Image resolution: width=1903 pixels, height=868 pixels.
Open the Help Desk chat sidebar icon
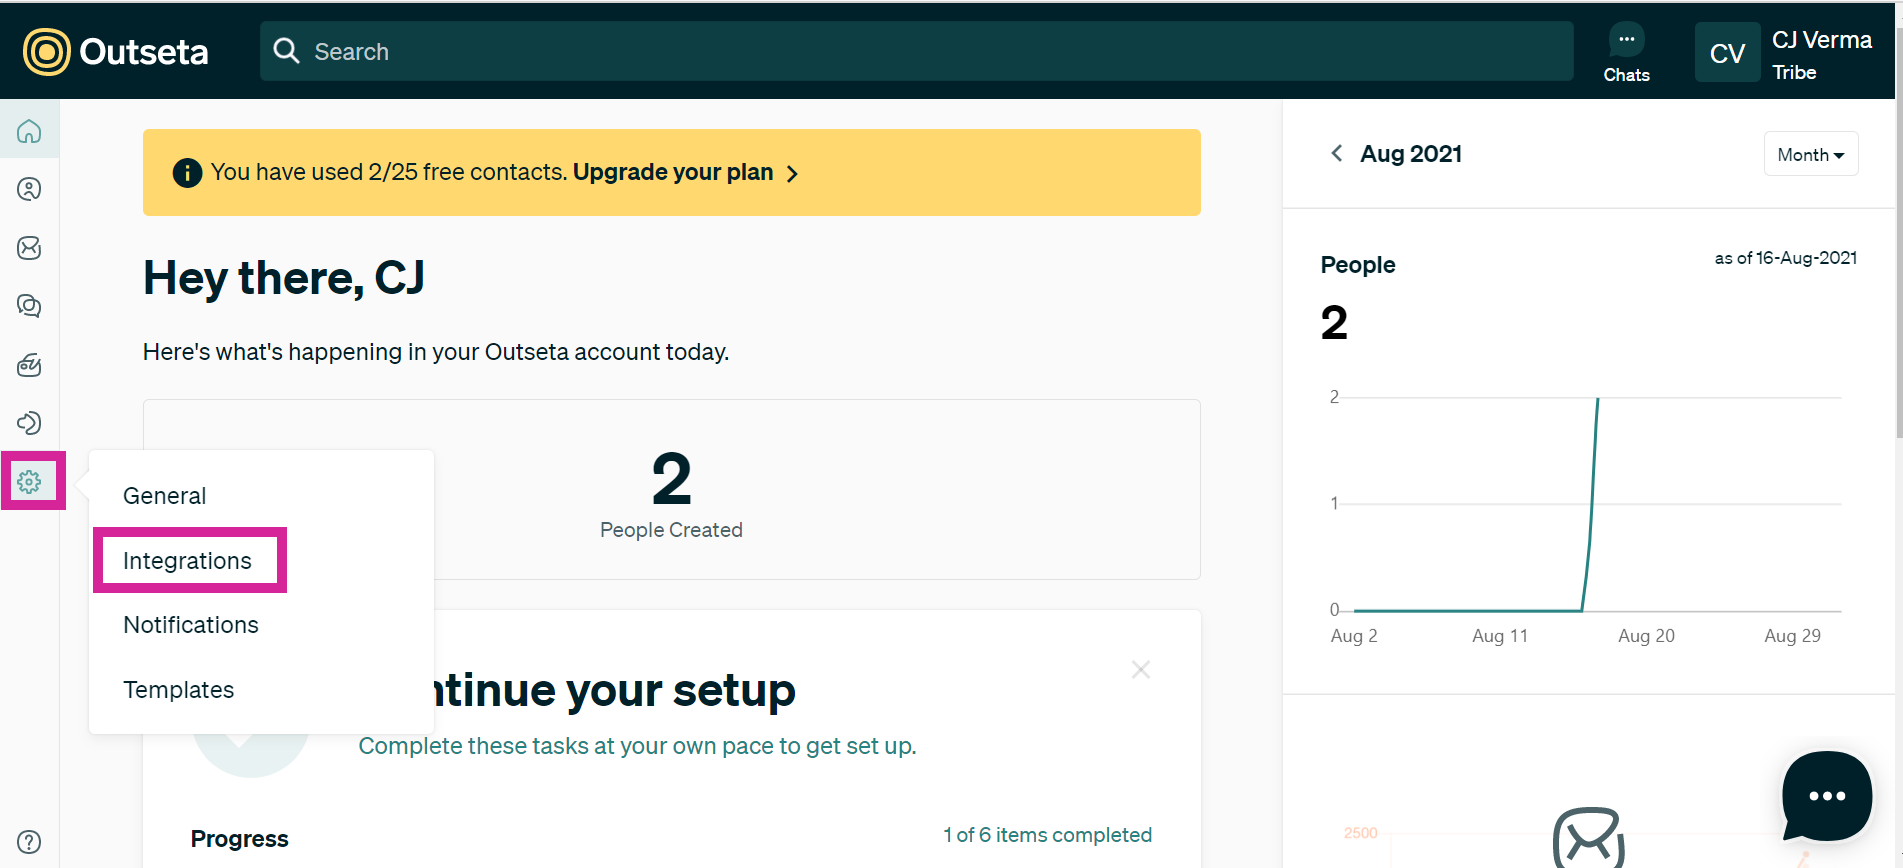point(29,306)
